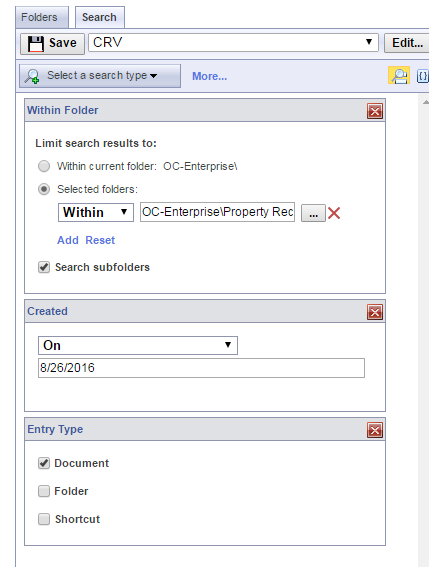The width and height of the screenshot is (429, 567).
Task: Click the highlighted search pane icon
Action: (399, 76)
